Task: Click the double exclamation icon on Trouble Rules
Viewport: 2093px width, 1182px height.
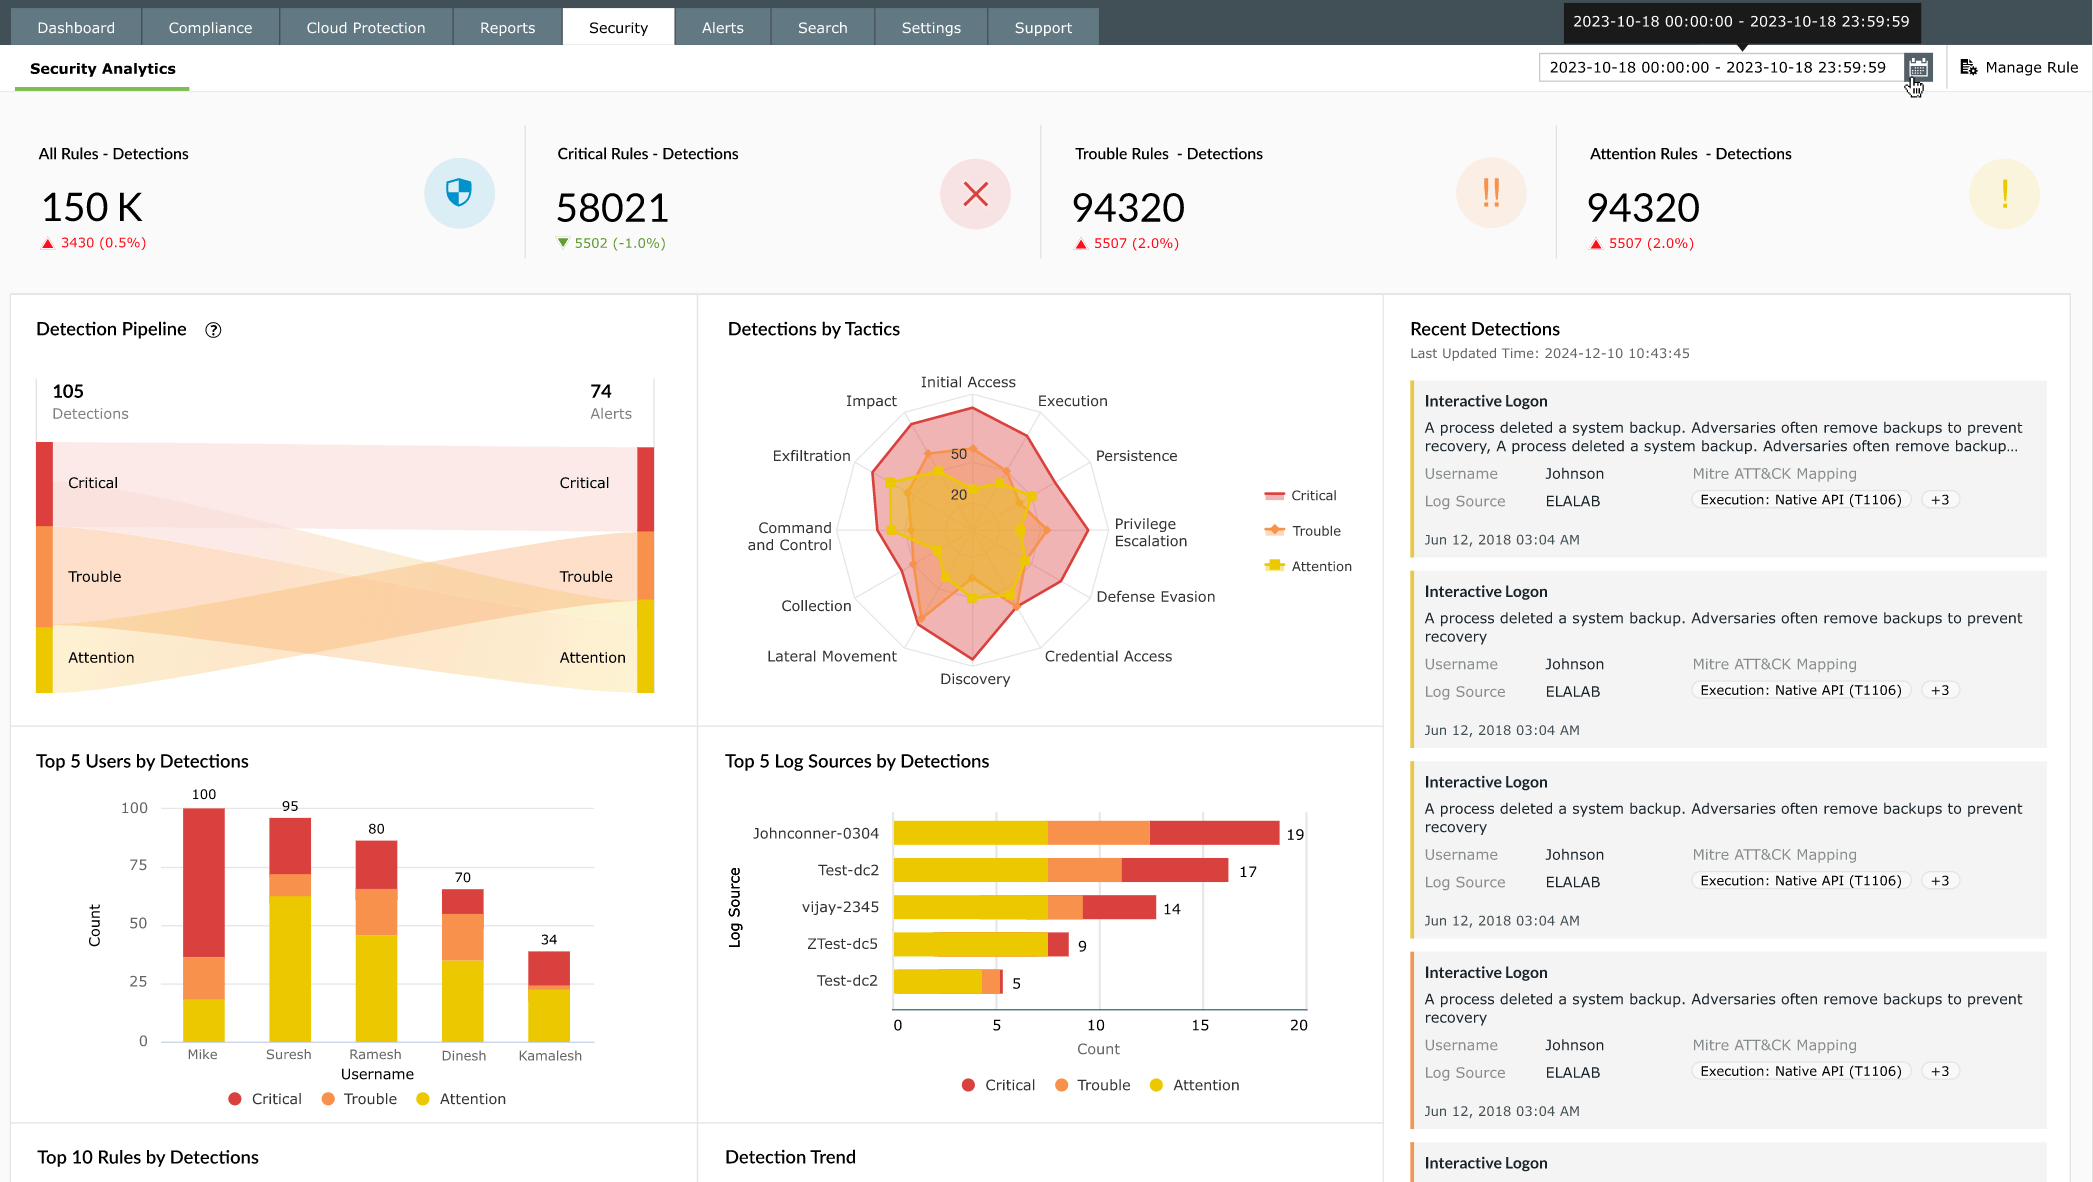Action: tap(1491, 194)
